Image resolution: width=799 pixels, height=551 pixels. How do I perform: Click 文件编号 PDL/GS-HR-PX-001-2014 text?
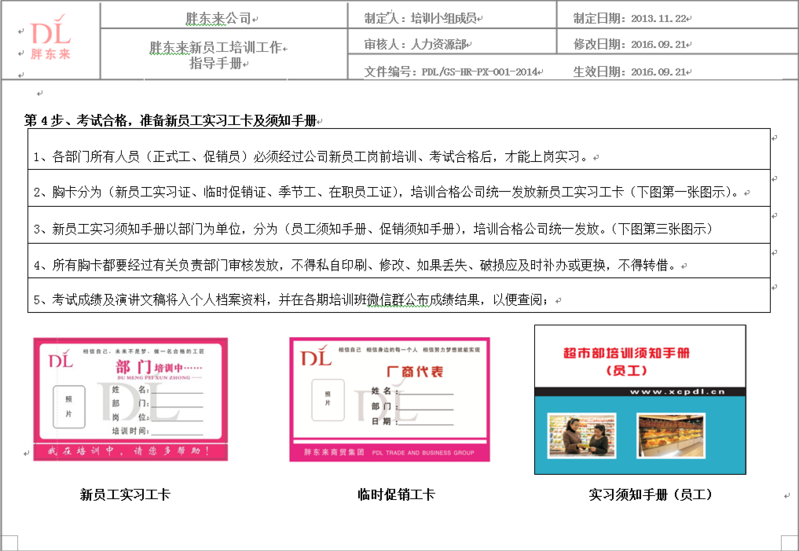click(x=450, y=71)
